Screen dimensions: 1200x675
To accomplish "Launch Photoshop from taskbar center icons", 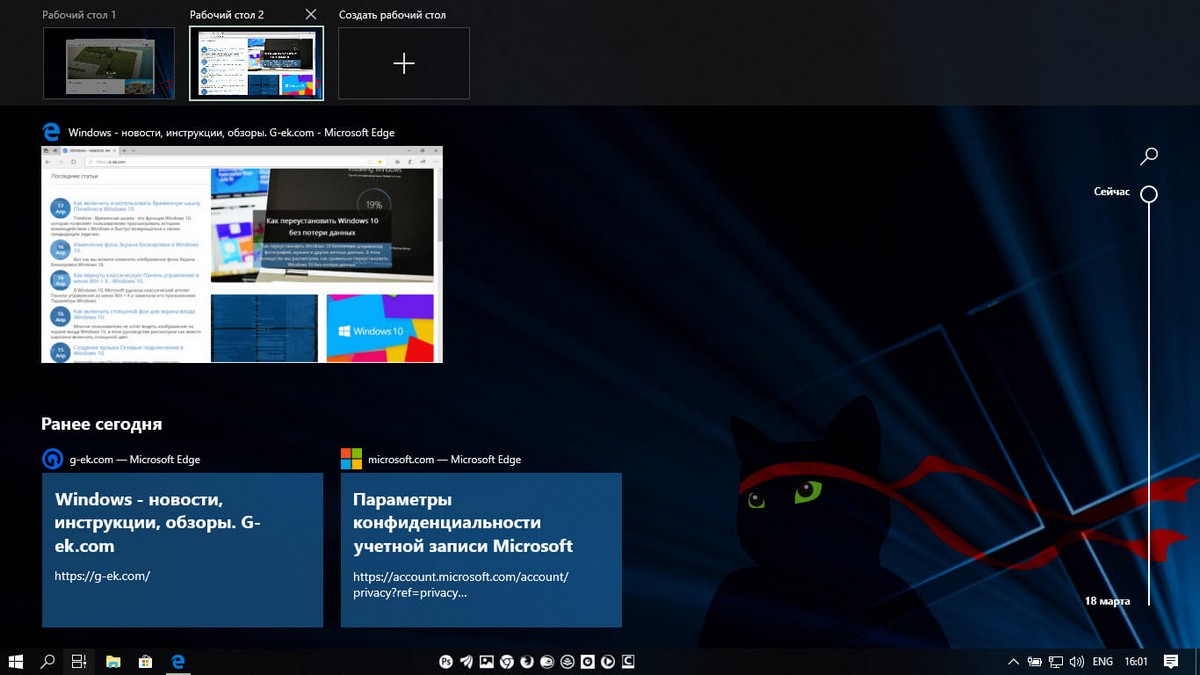I will [x=446, y=661].
